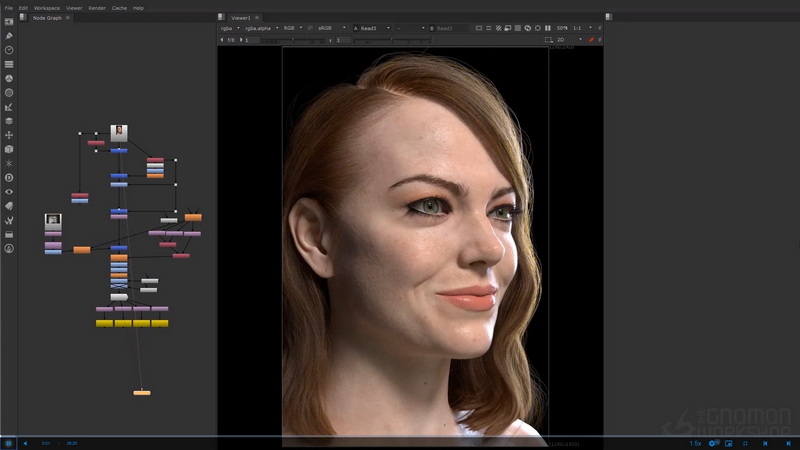Open the 3D nodes cube icon
The height and width of the screenshot is (450, 800).
tap(9, 149)
